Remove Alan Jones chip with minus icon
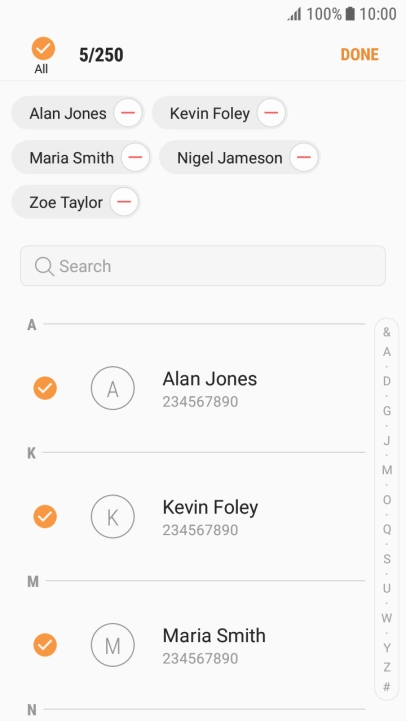Screen dimensions: 406x721 (128, 113)
